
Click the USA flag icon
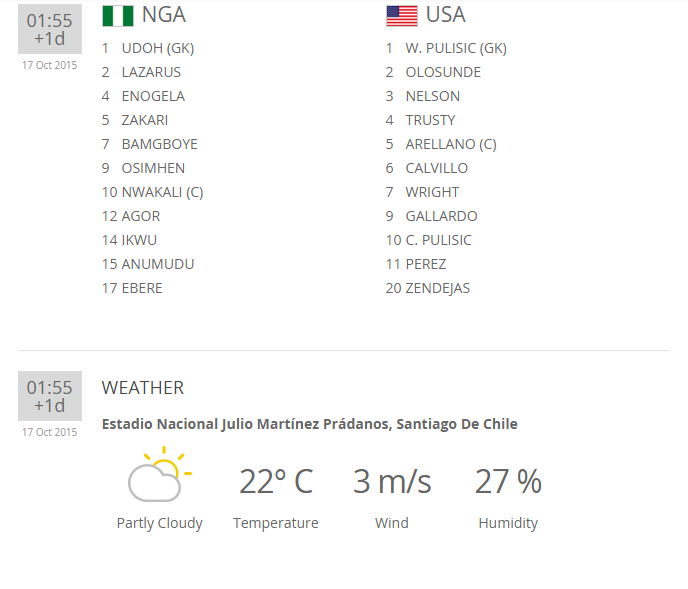point(401,16)
